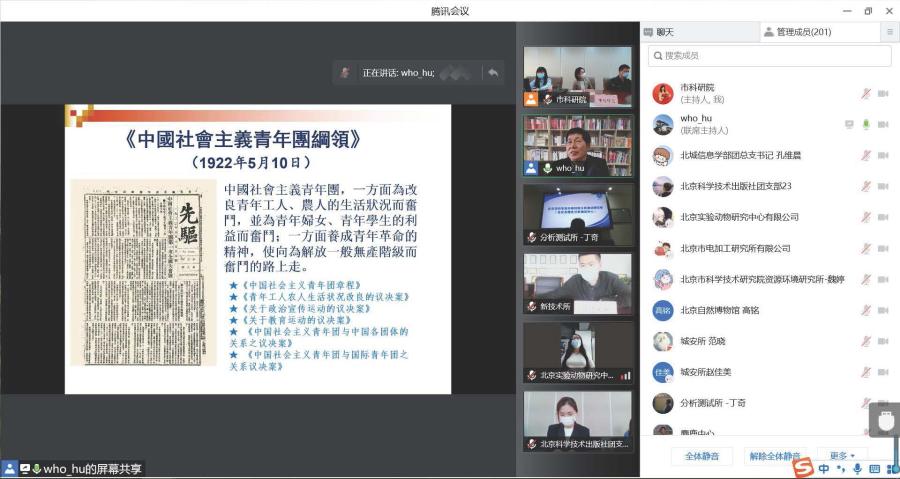The width and height of the screenshot is (900, 479).
Task: Select the who_hu video thumbnail
Action: point(577,145)
